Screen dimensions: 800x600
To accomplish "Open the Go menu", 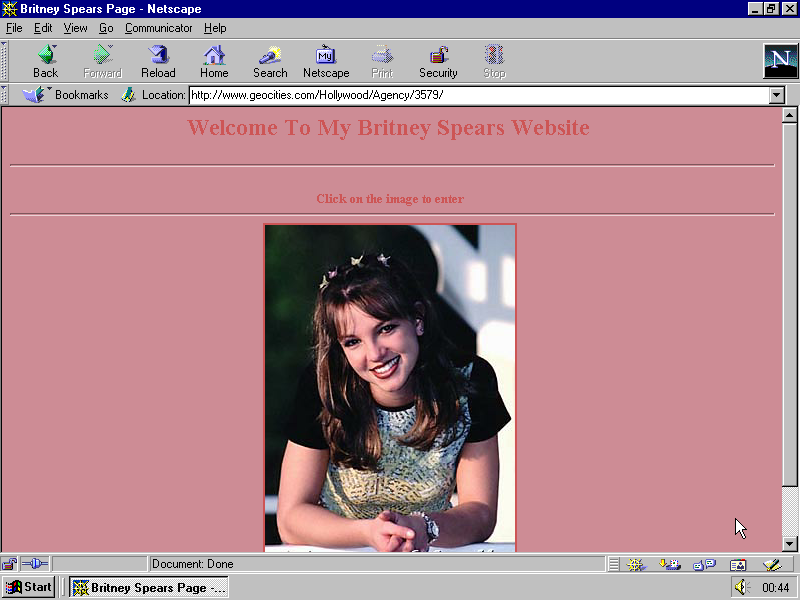I will pos(106,28).
